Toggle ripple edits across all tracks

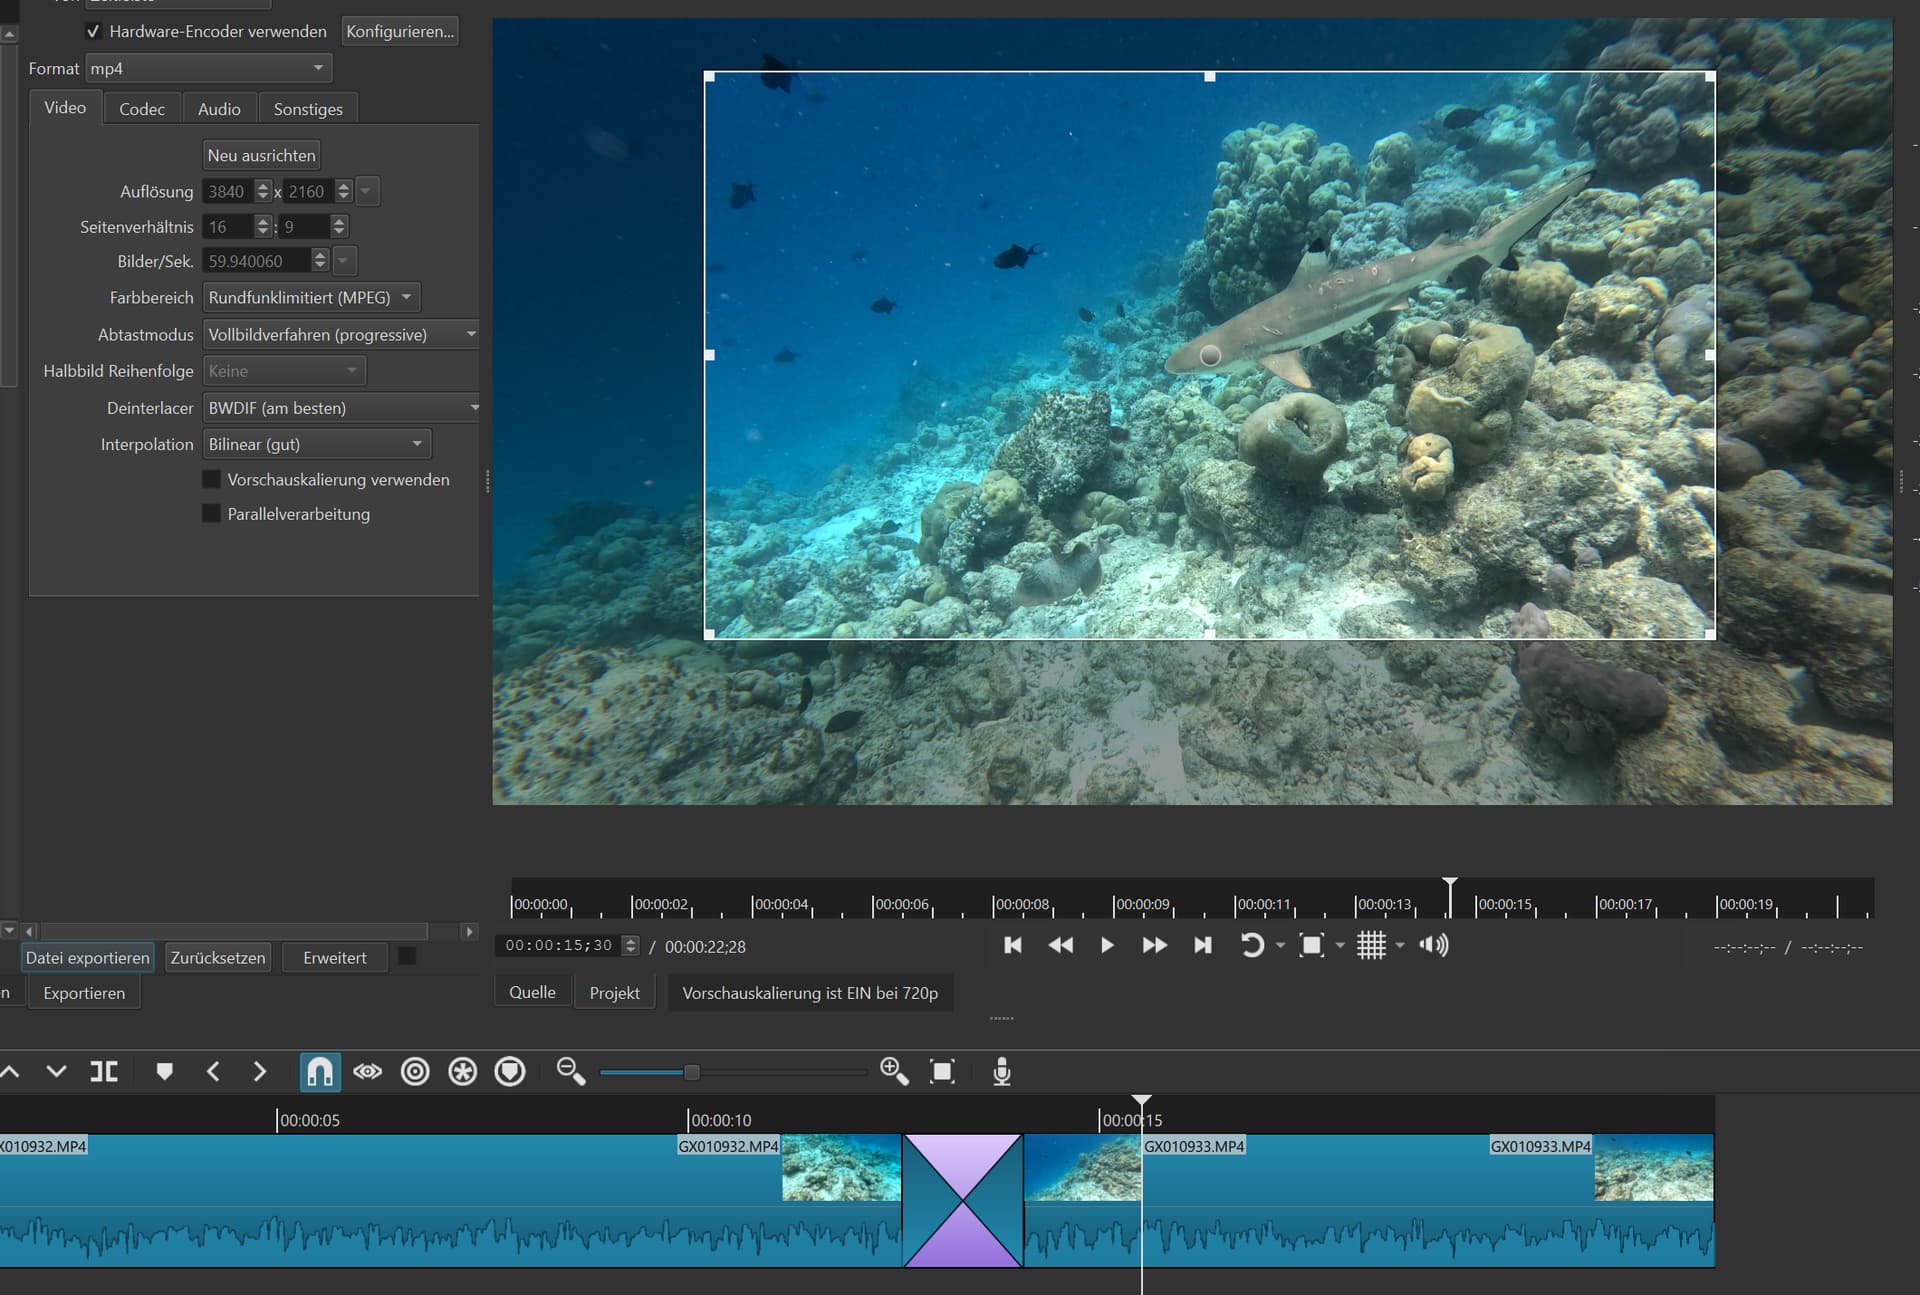pyautogui.click(x=462, y=1071)
